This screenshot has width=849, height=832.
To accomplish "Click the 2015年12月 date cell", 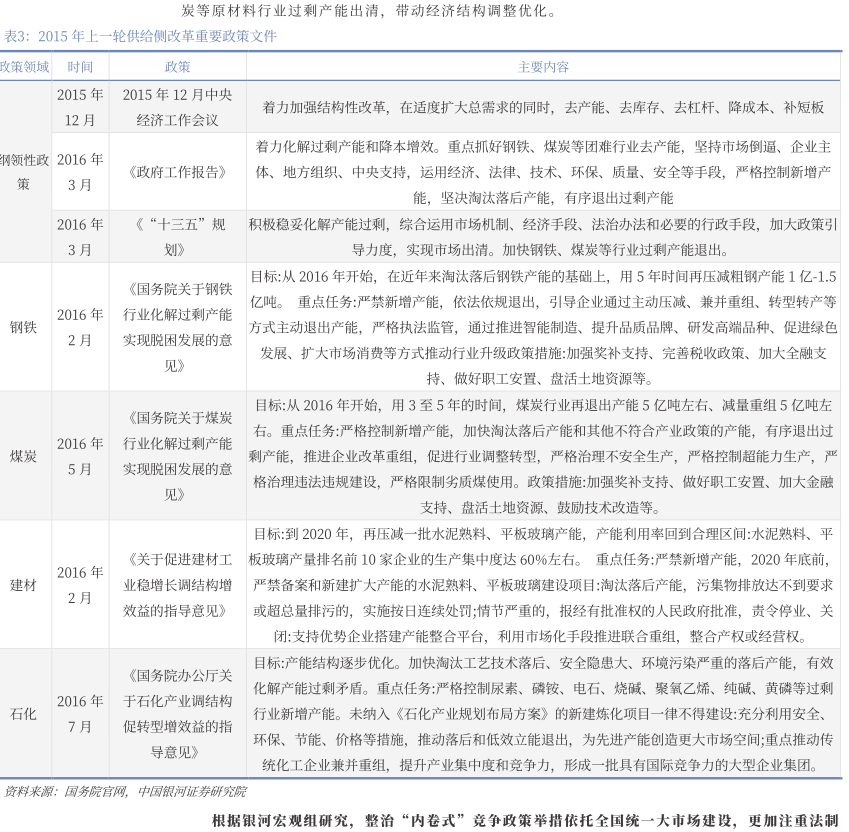I will [x=80, y=107].
